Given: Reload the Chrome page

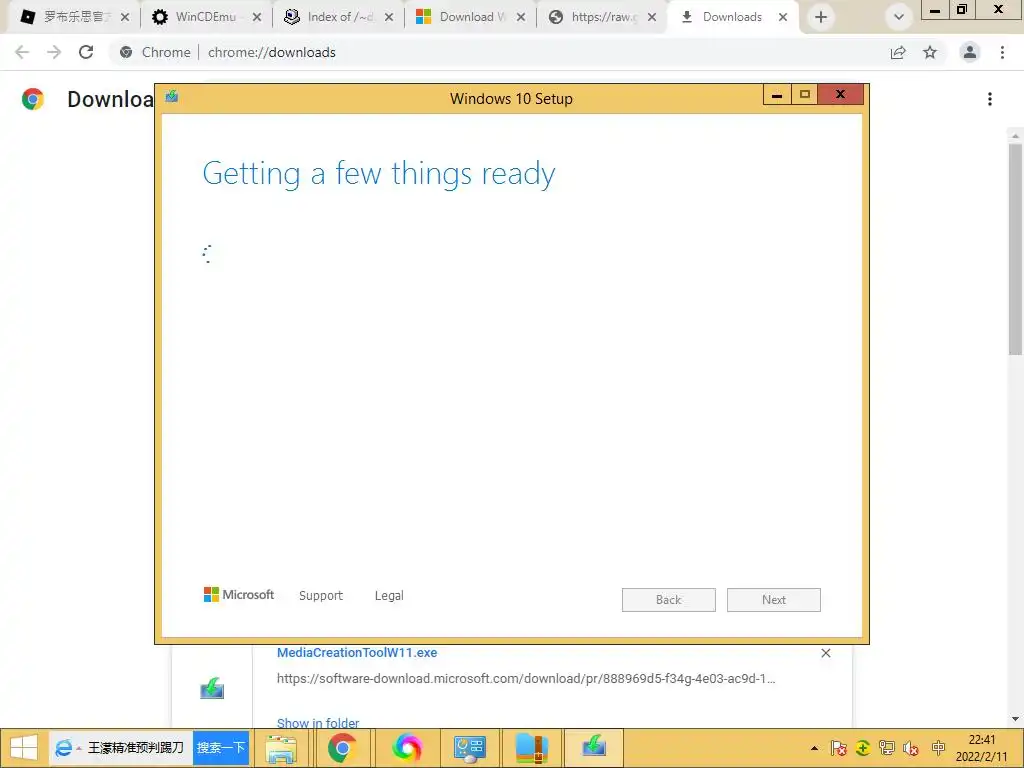Looking at the screenshot, I should point(86,52).
